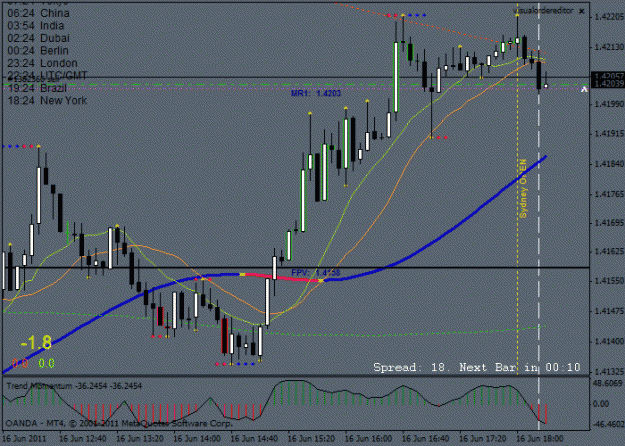This screenshot has height=446, width=625.
Task: Click the 1.42039 price tag
Action: tap(607, 83)
